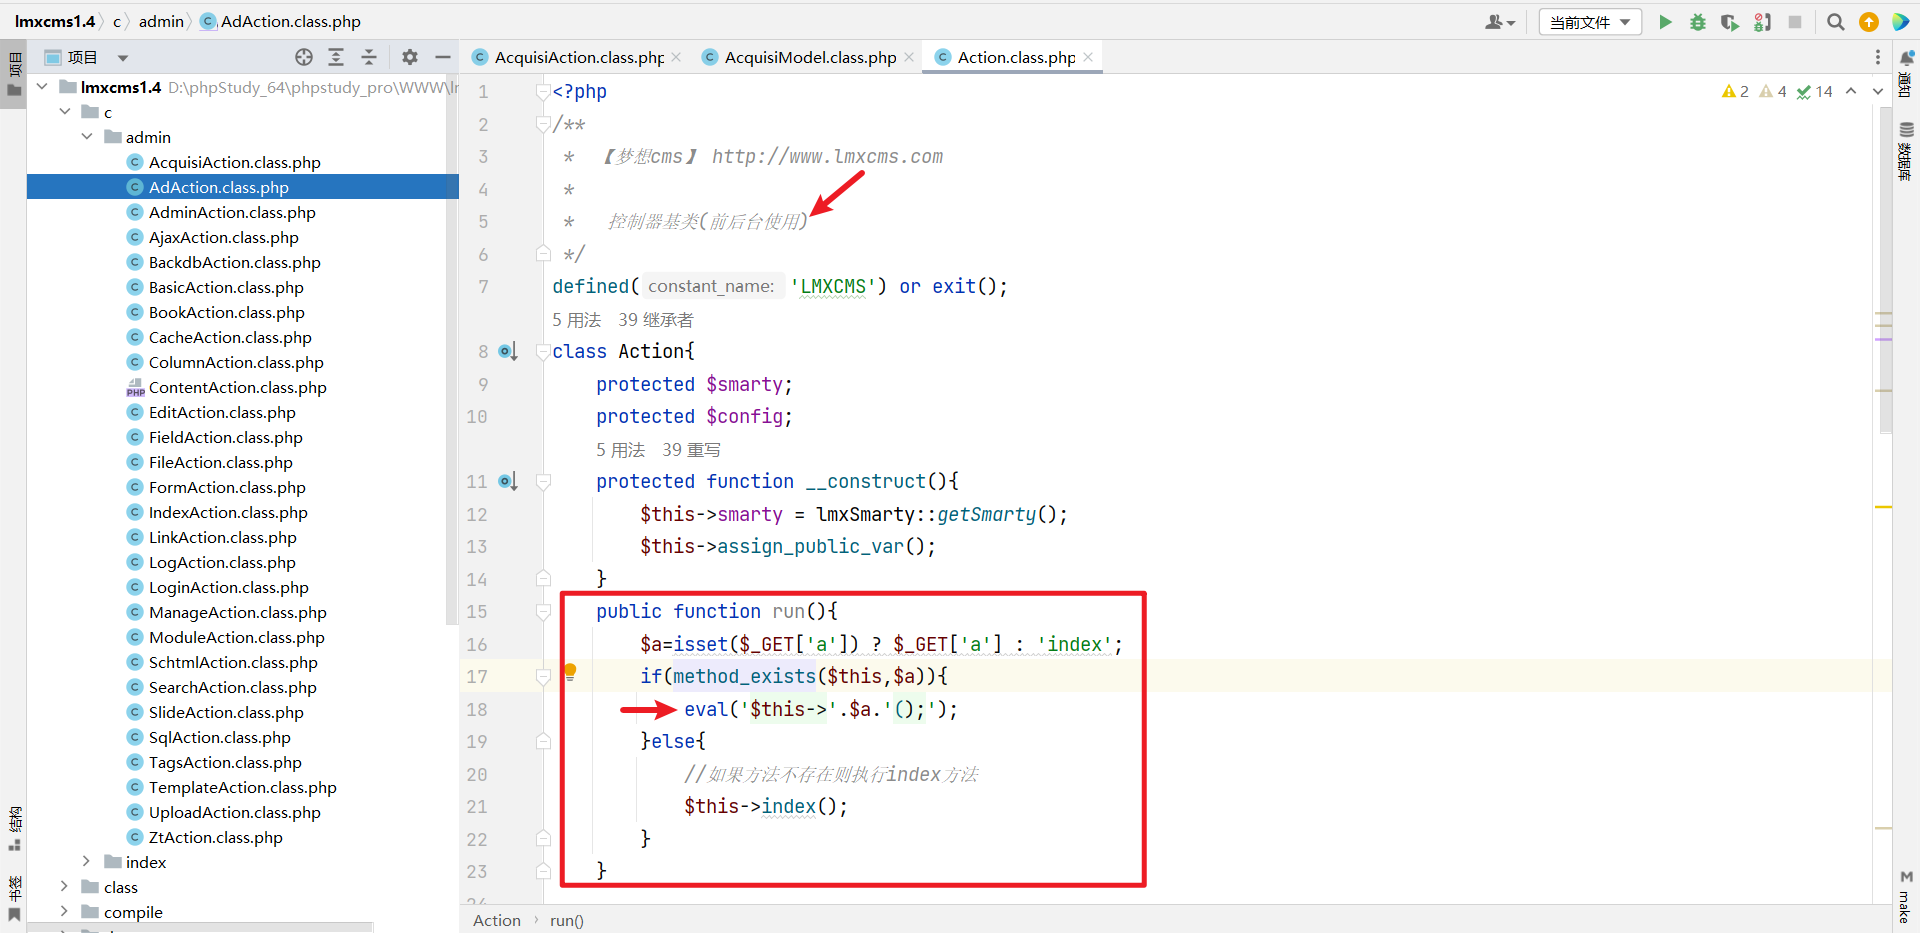The width and height of the screenshot is (1920, 933).
Task: Fold the class Action block at line 8
Action: (x=543, y=351)
